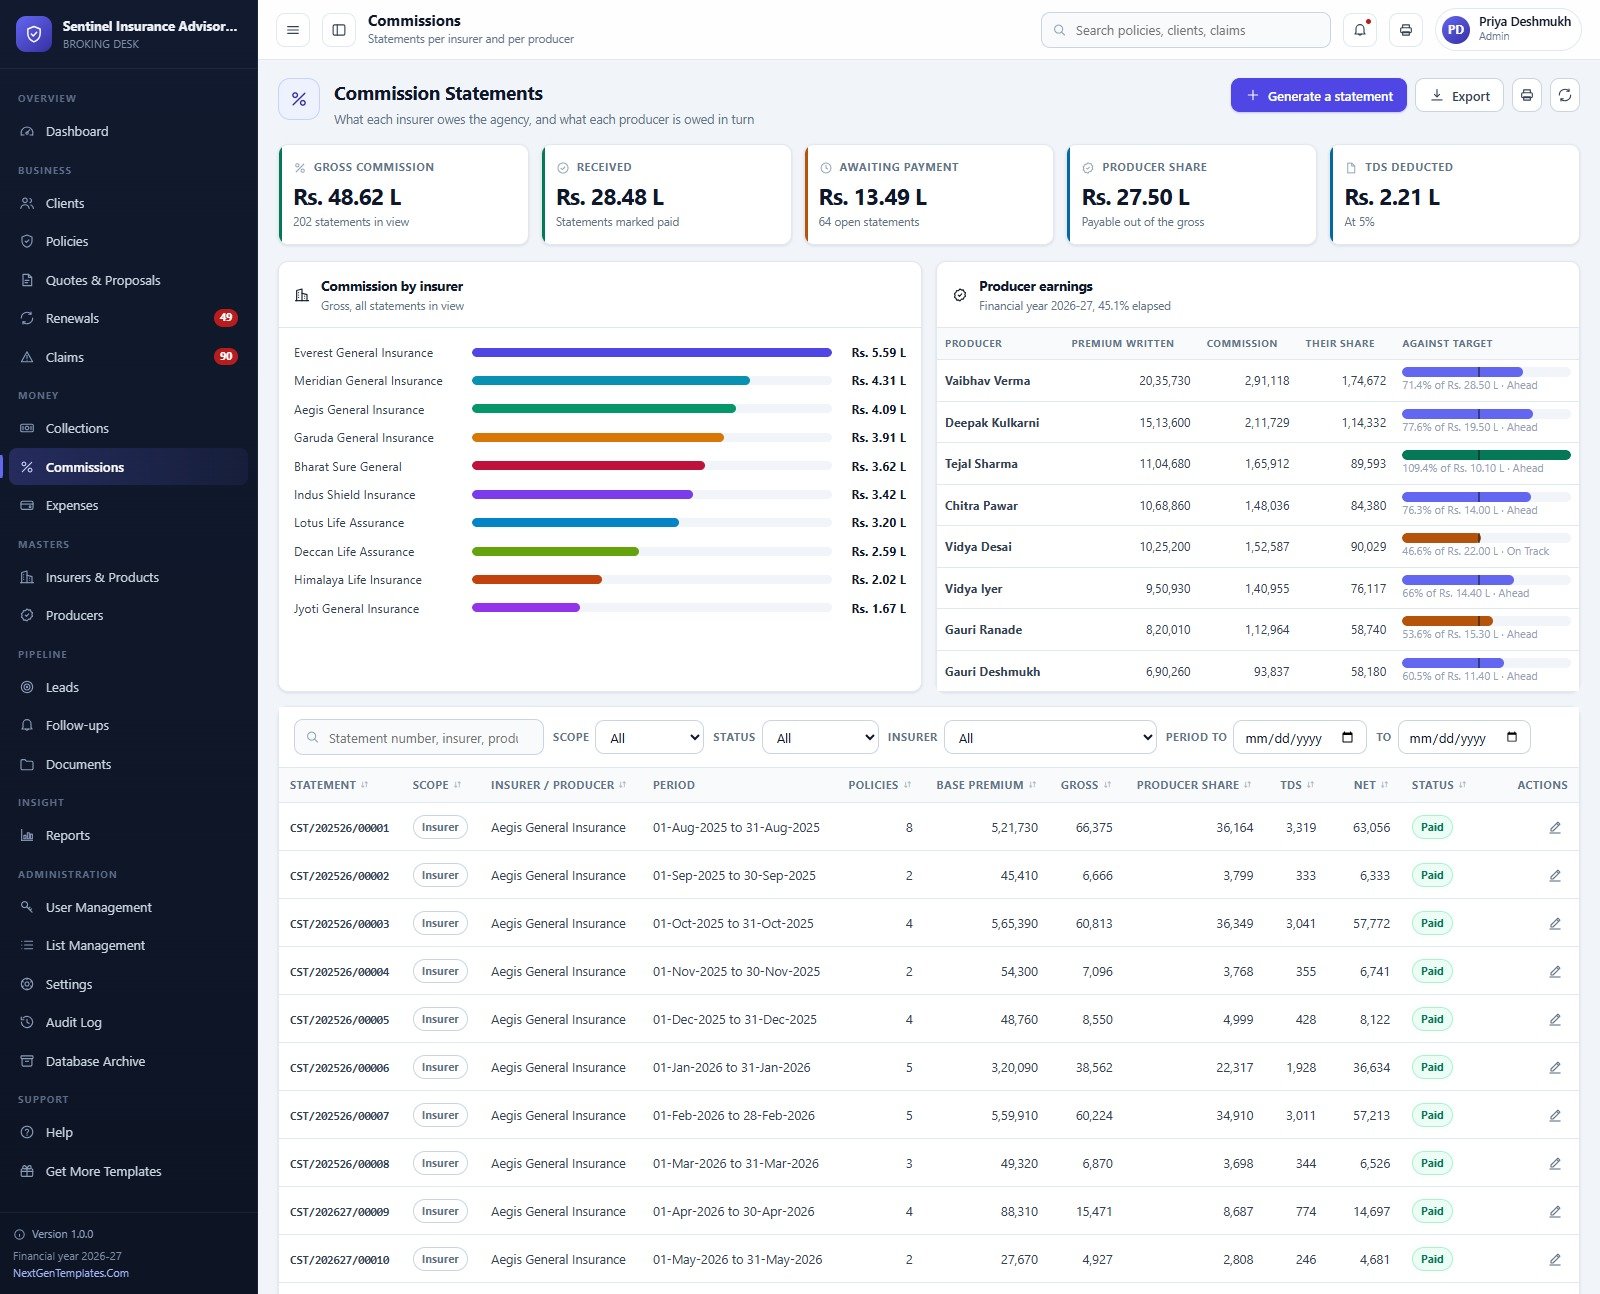Open Reports in the sidebar
The height and width of the screenshot is (1294, 1600).
(x=128, y=836)
